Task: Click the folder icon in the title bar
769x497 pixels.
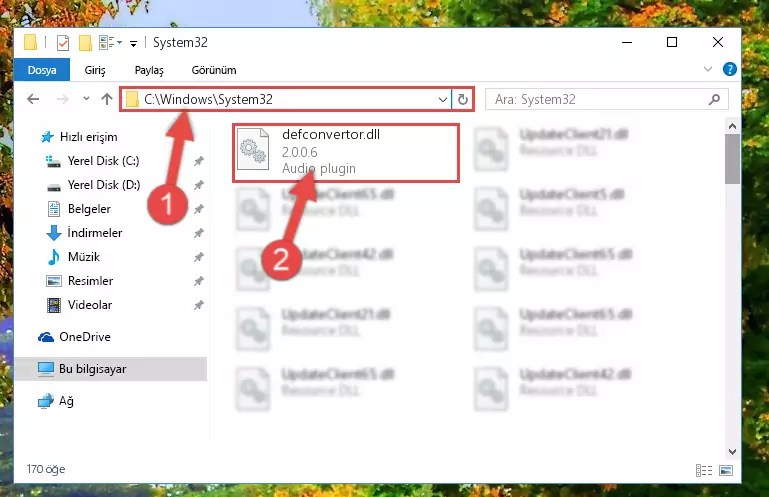Action: tap(30, 43)
